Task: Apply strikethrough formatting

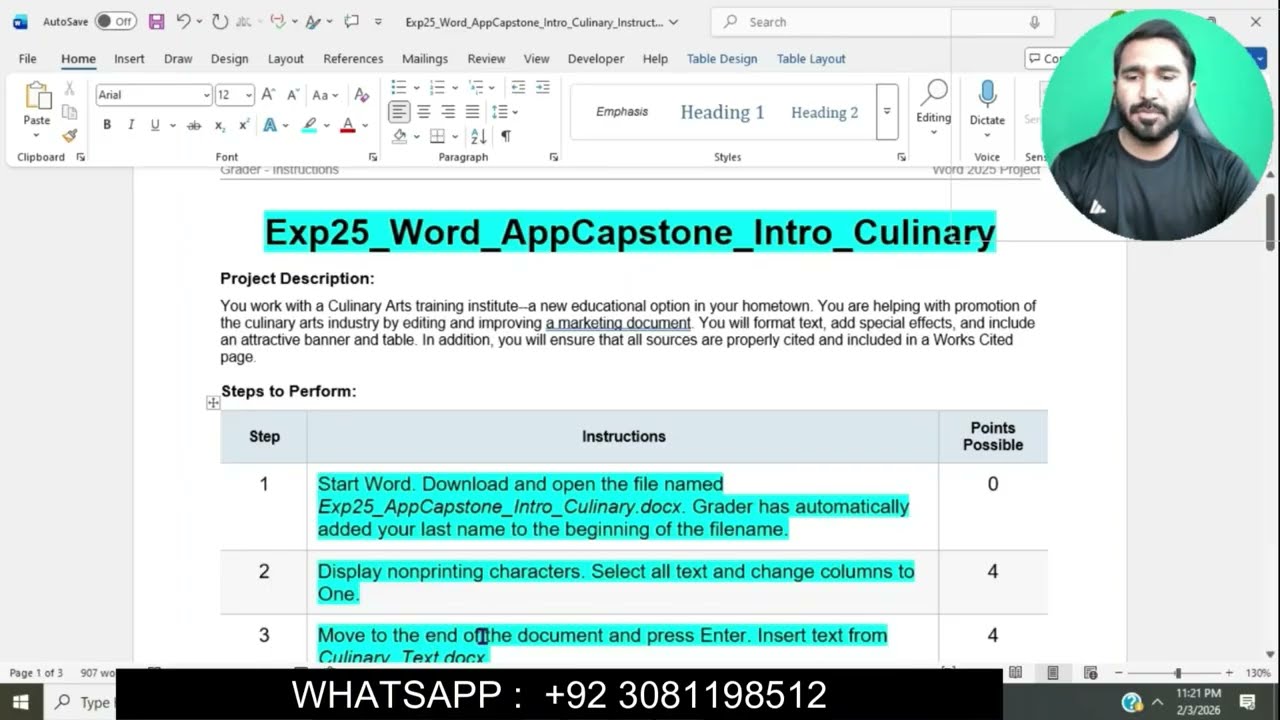Action: point(194,125)
